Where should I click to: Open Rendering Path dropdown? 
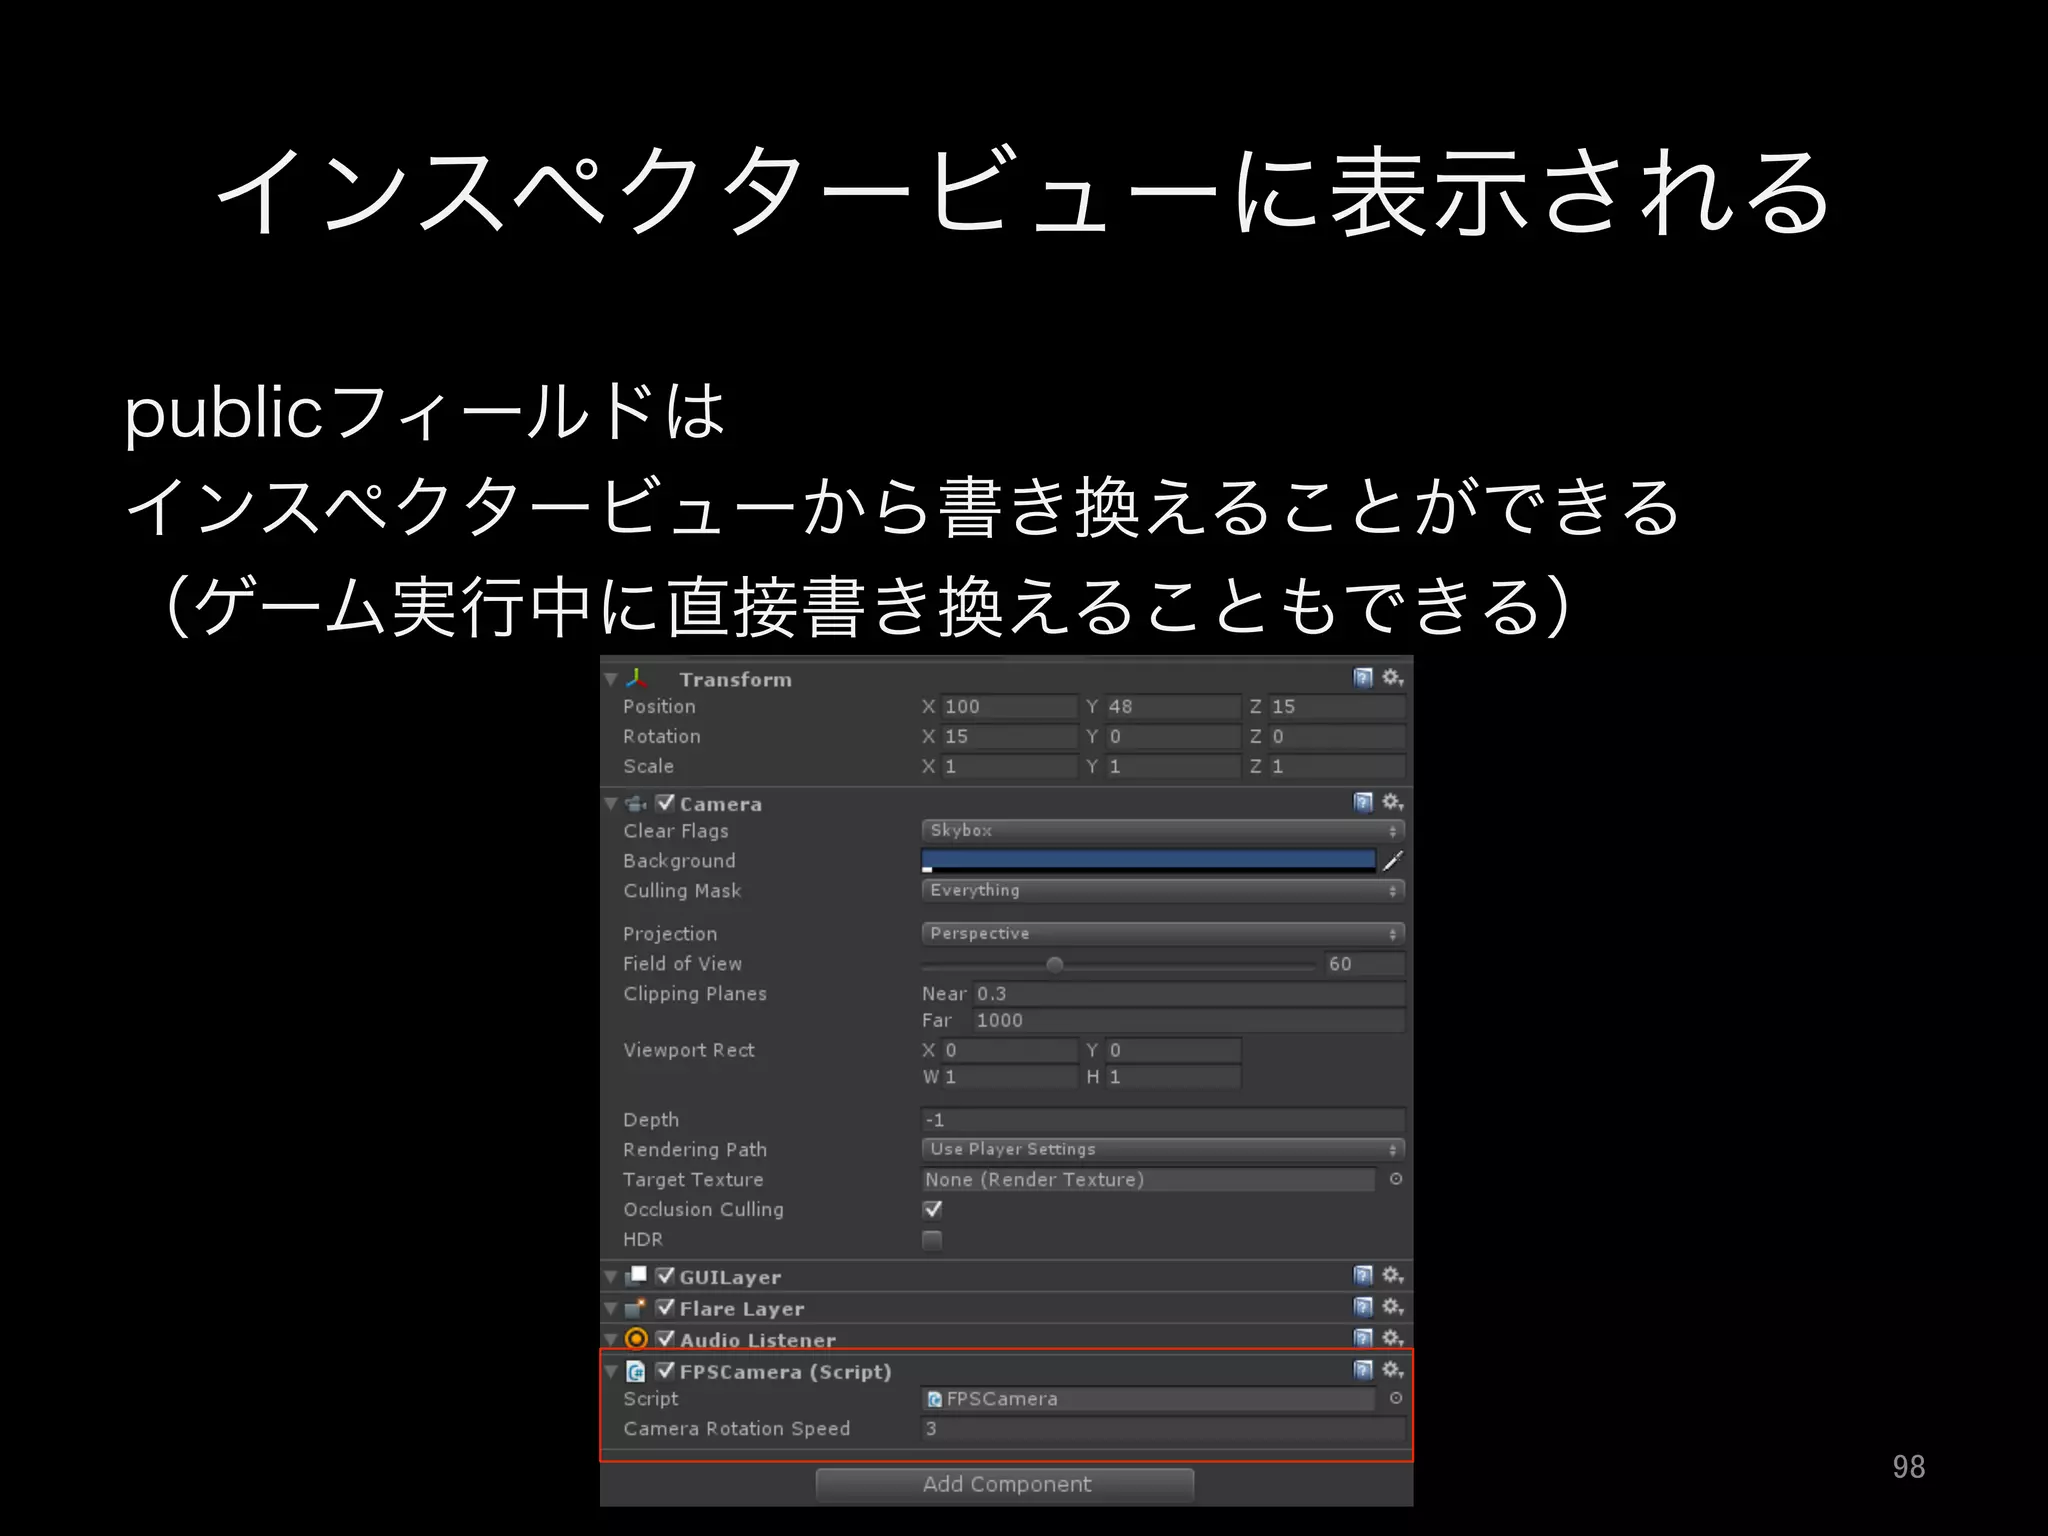coord(1163,1149)
